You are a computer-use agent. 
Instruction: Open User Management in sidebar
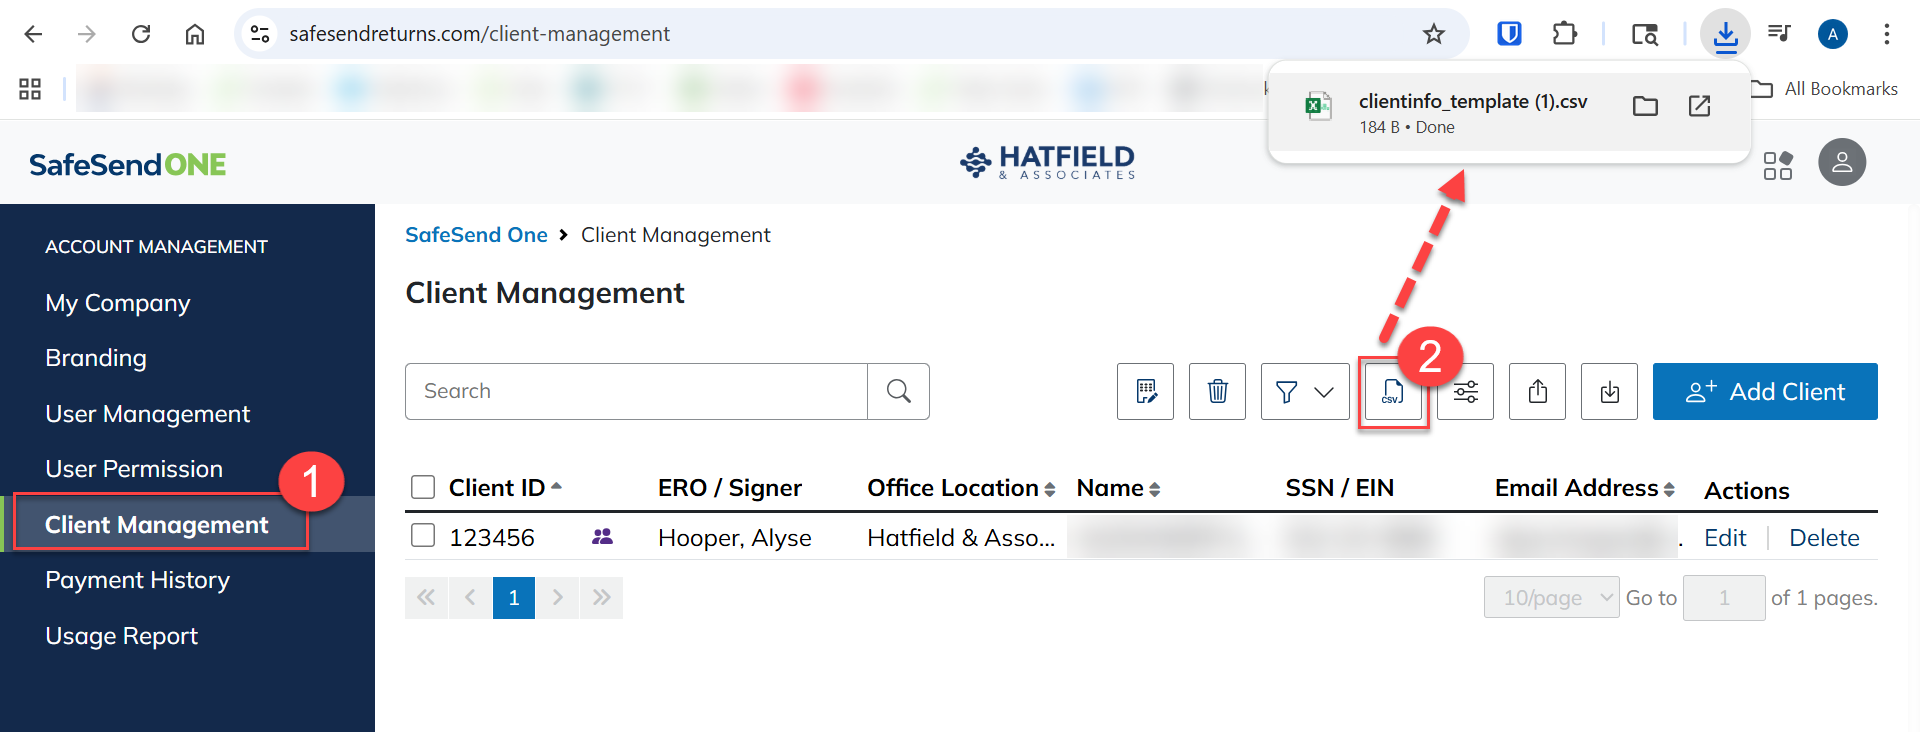[x=147, y=414]
